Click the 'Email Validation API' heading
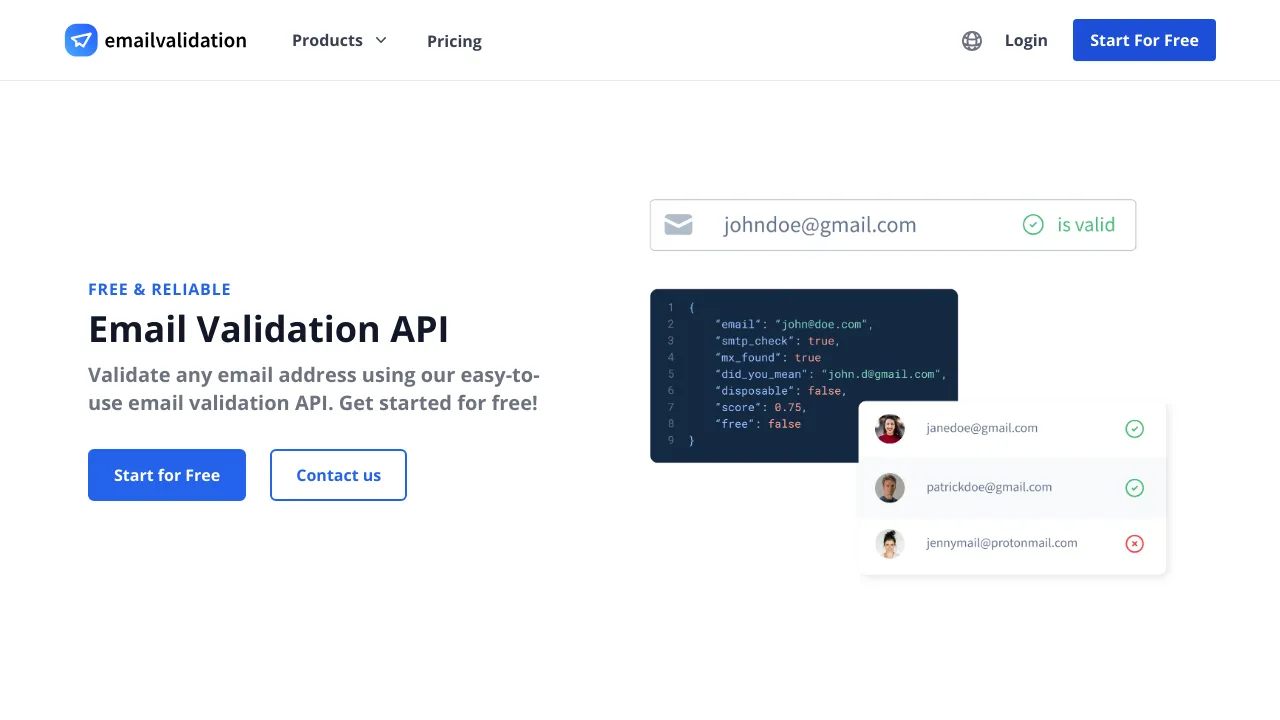1280x720 pixels. click(268, 329)
